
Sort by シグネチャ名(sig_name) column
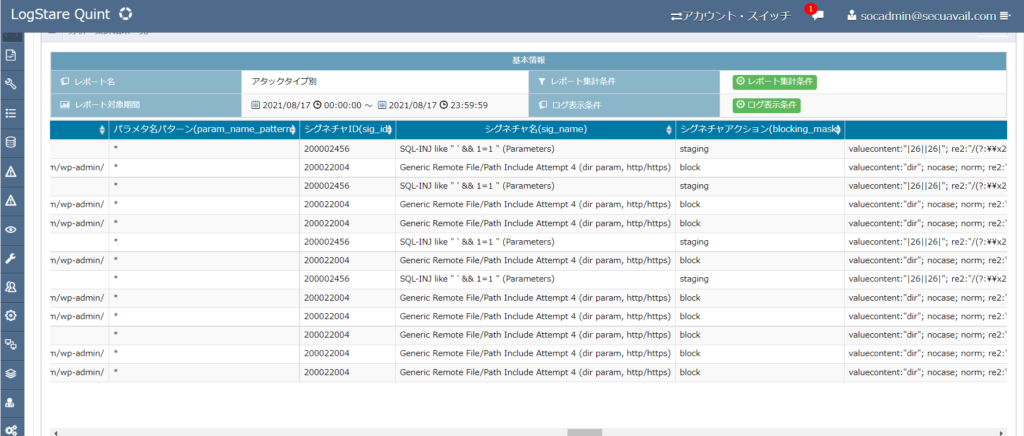pyautogui.click(x=536, y=129)
